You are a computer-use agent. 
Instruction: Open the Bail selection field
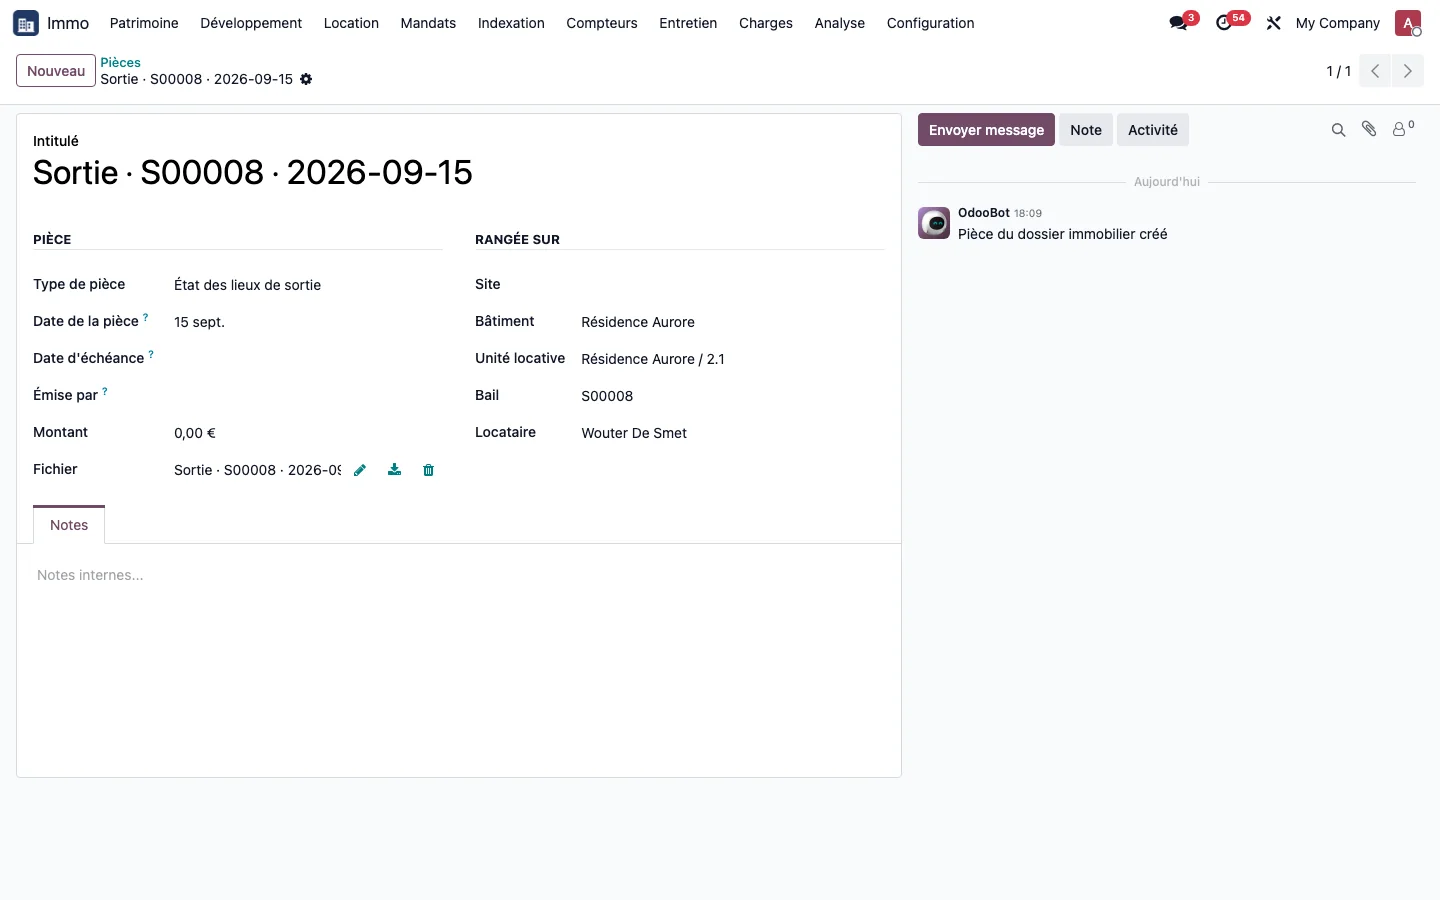point(733,396)
